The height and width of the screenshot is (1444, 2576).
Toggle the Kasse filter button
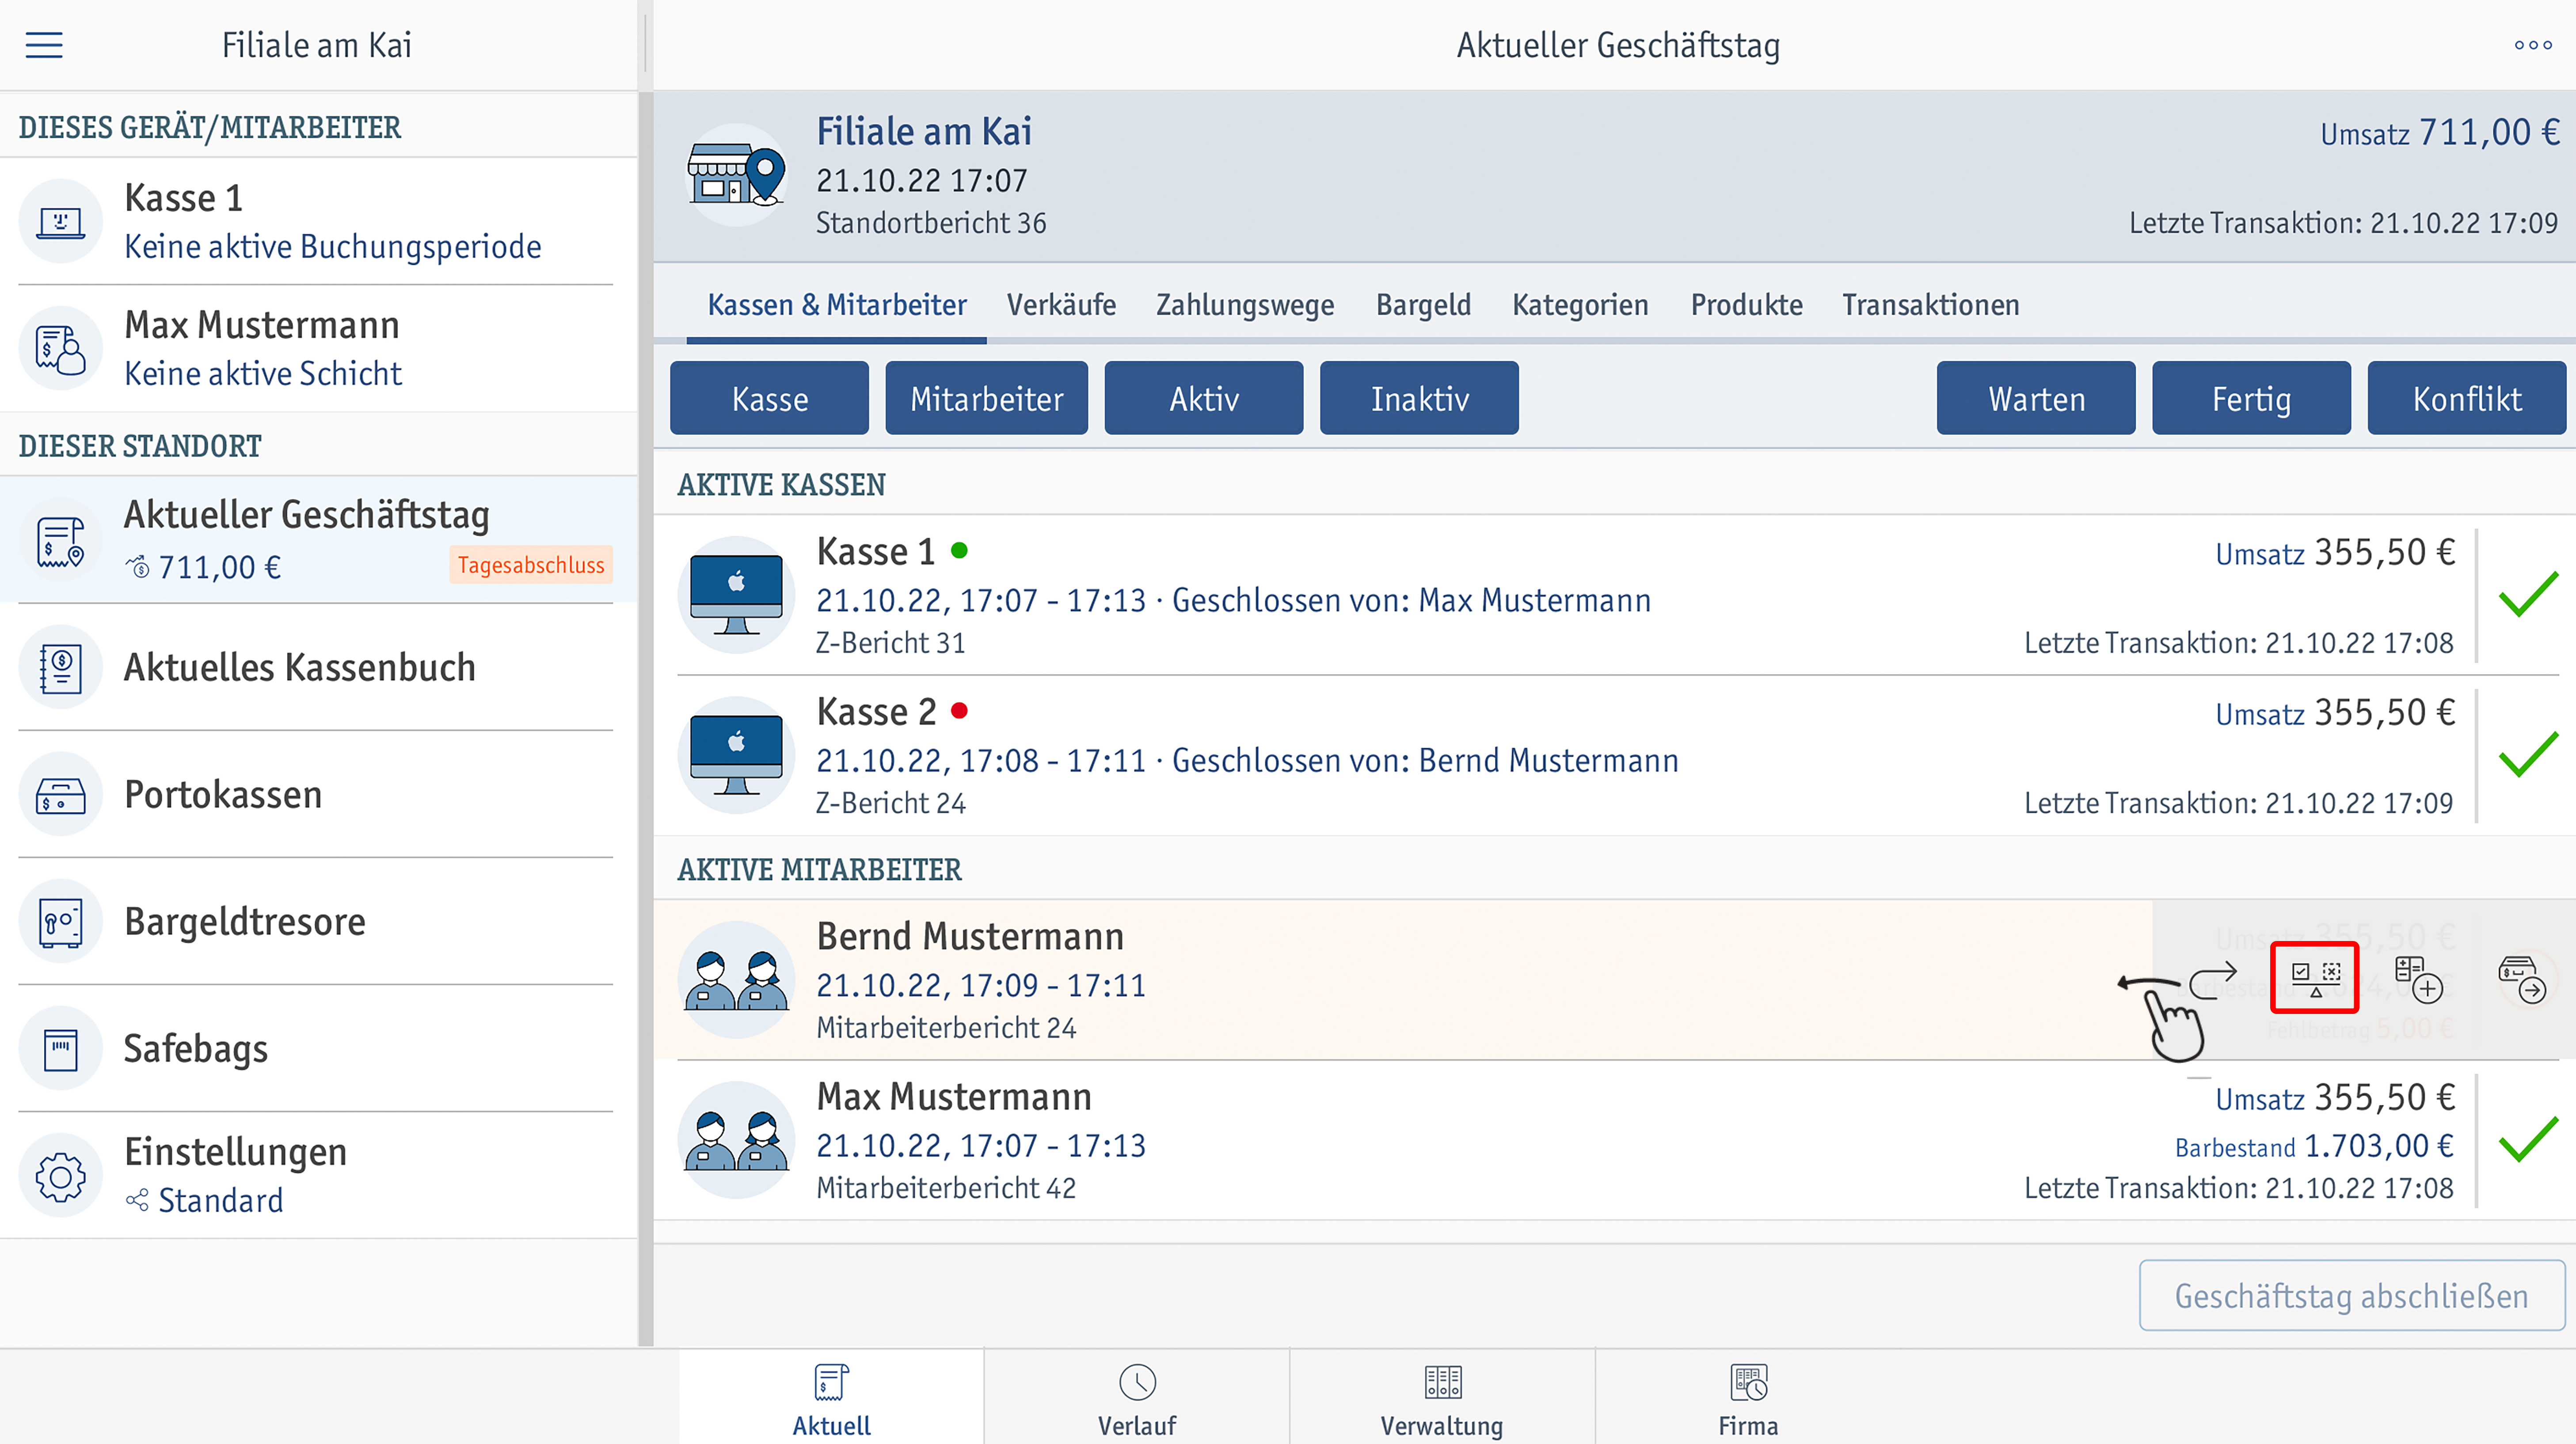(x=769, y=398)
